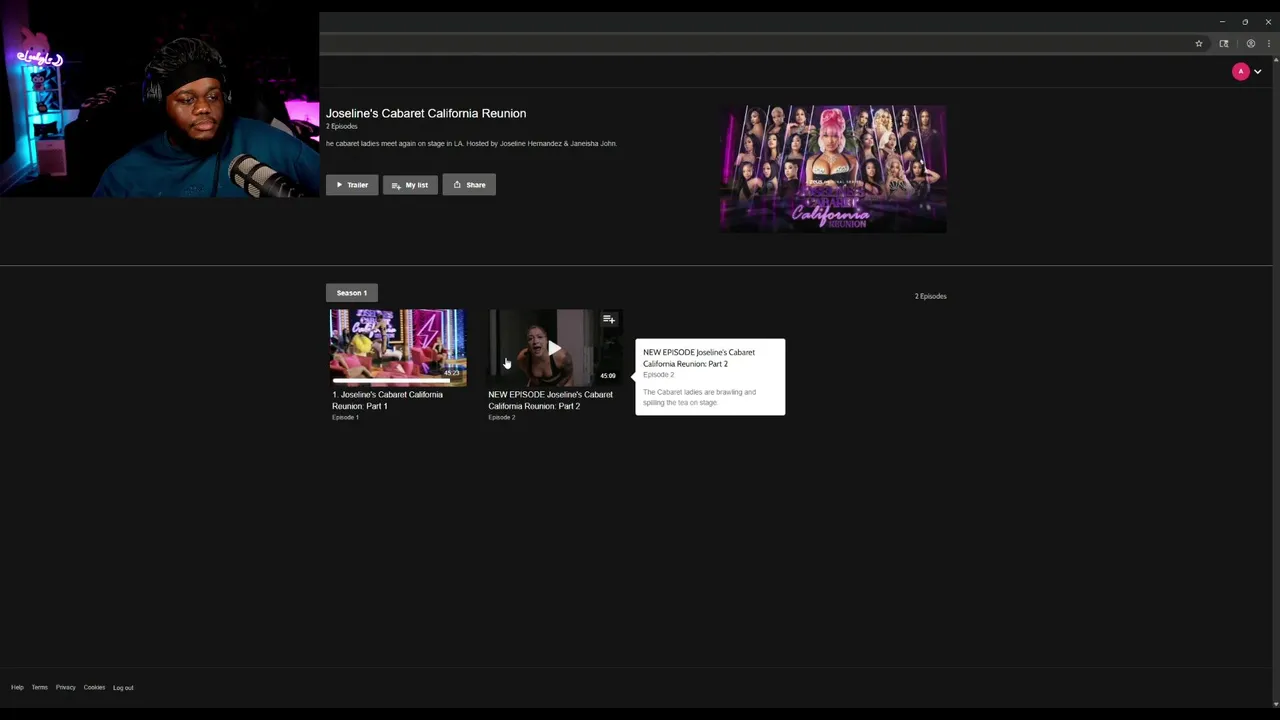Viewport: 1280px width, 720px height.
Task: Open 'NEW EPISODE Joseline's Cabaret' title under thumbnail
Action: pyautogui.click(x=550, y=400)
